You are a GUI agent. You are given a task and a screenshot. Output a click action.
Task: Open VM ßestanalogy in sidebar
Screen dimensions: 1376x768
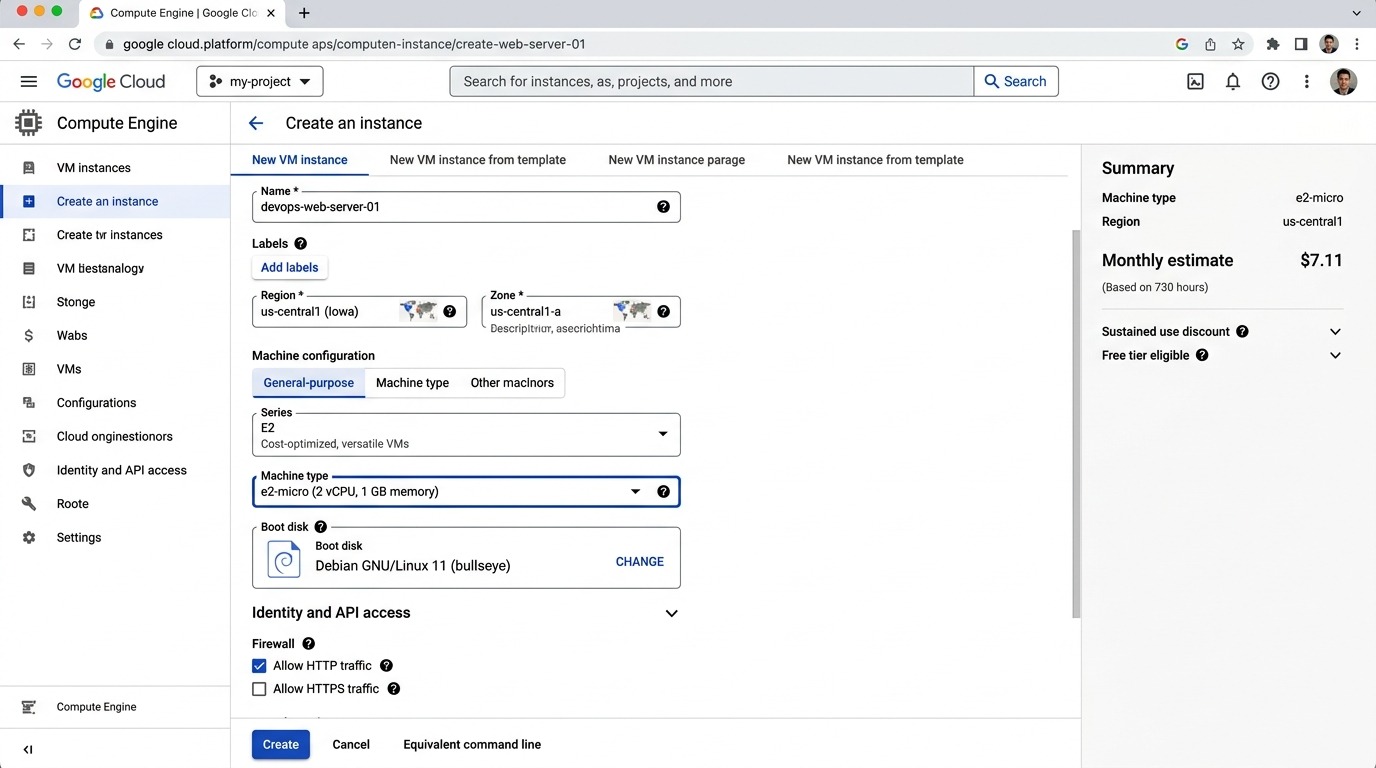pos(115,269)
